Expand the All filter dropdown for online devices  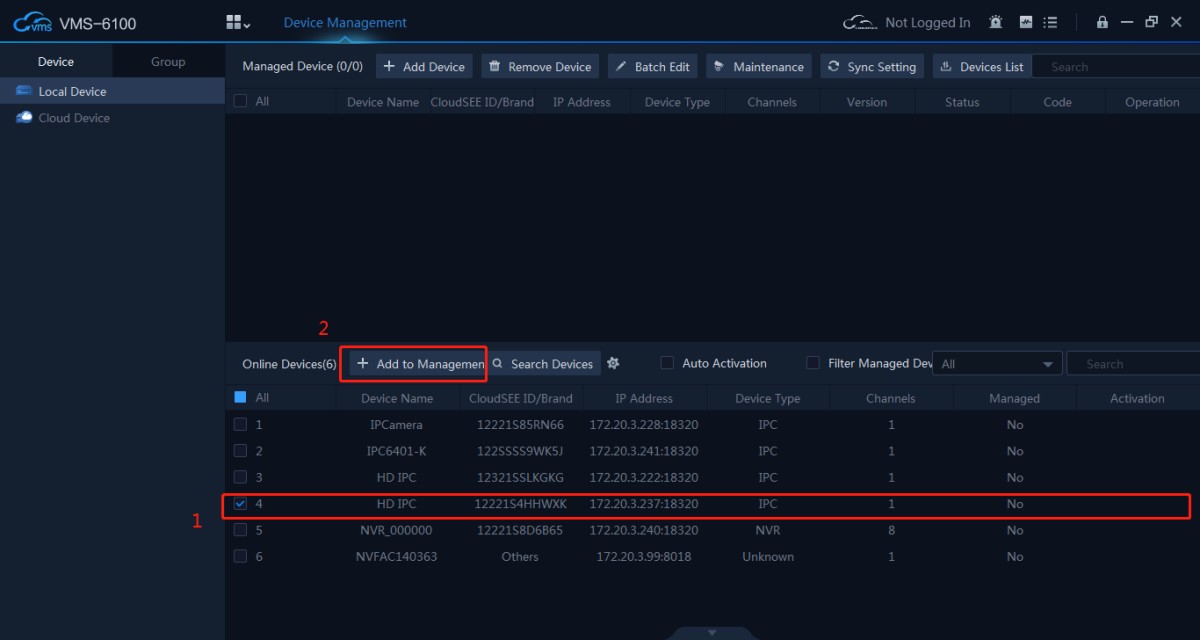coord(997,364)
